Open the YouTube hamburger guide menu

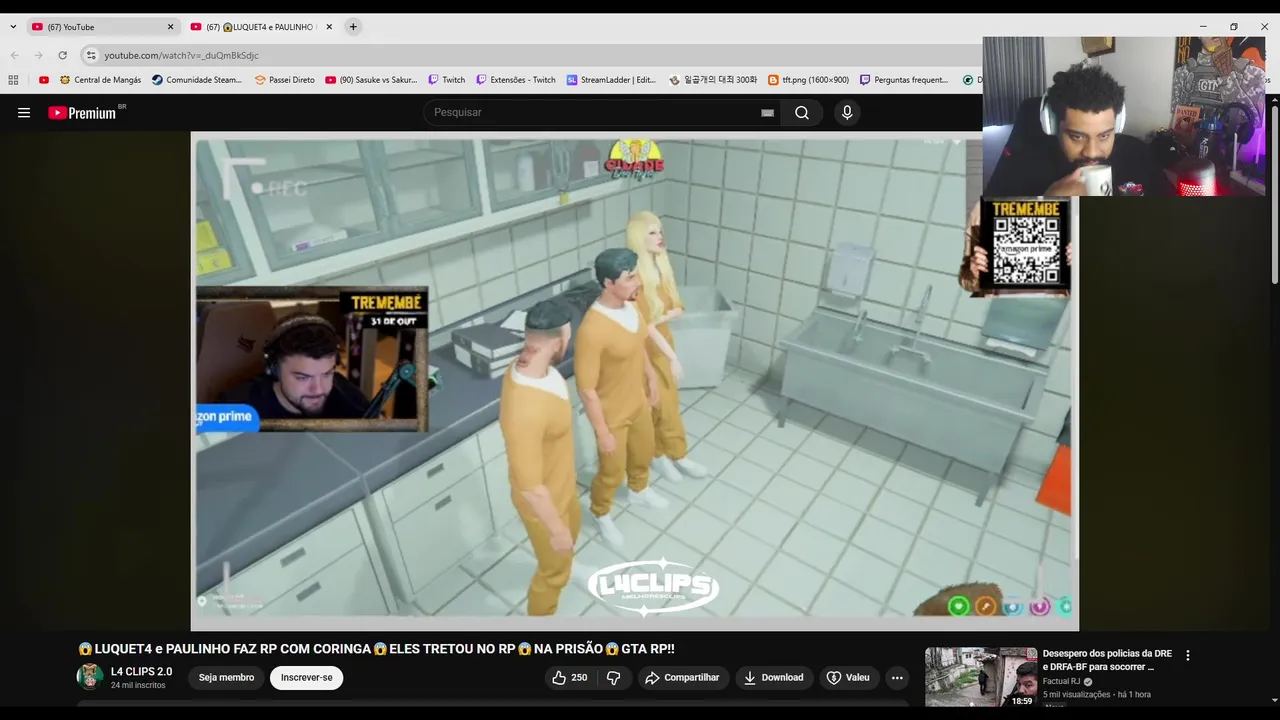(24, 113)
